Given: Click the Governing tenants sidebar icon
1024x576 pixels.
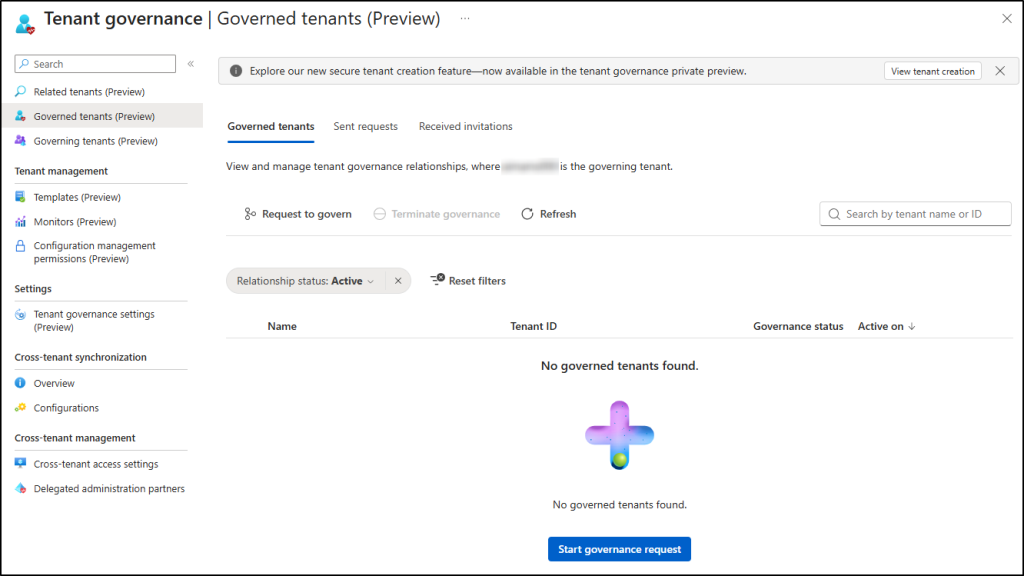Looking at the screenshot, I should coord(21,141).
